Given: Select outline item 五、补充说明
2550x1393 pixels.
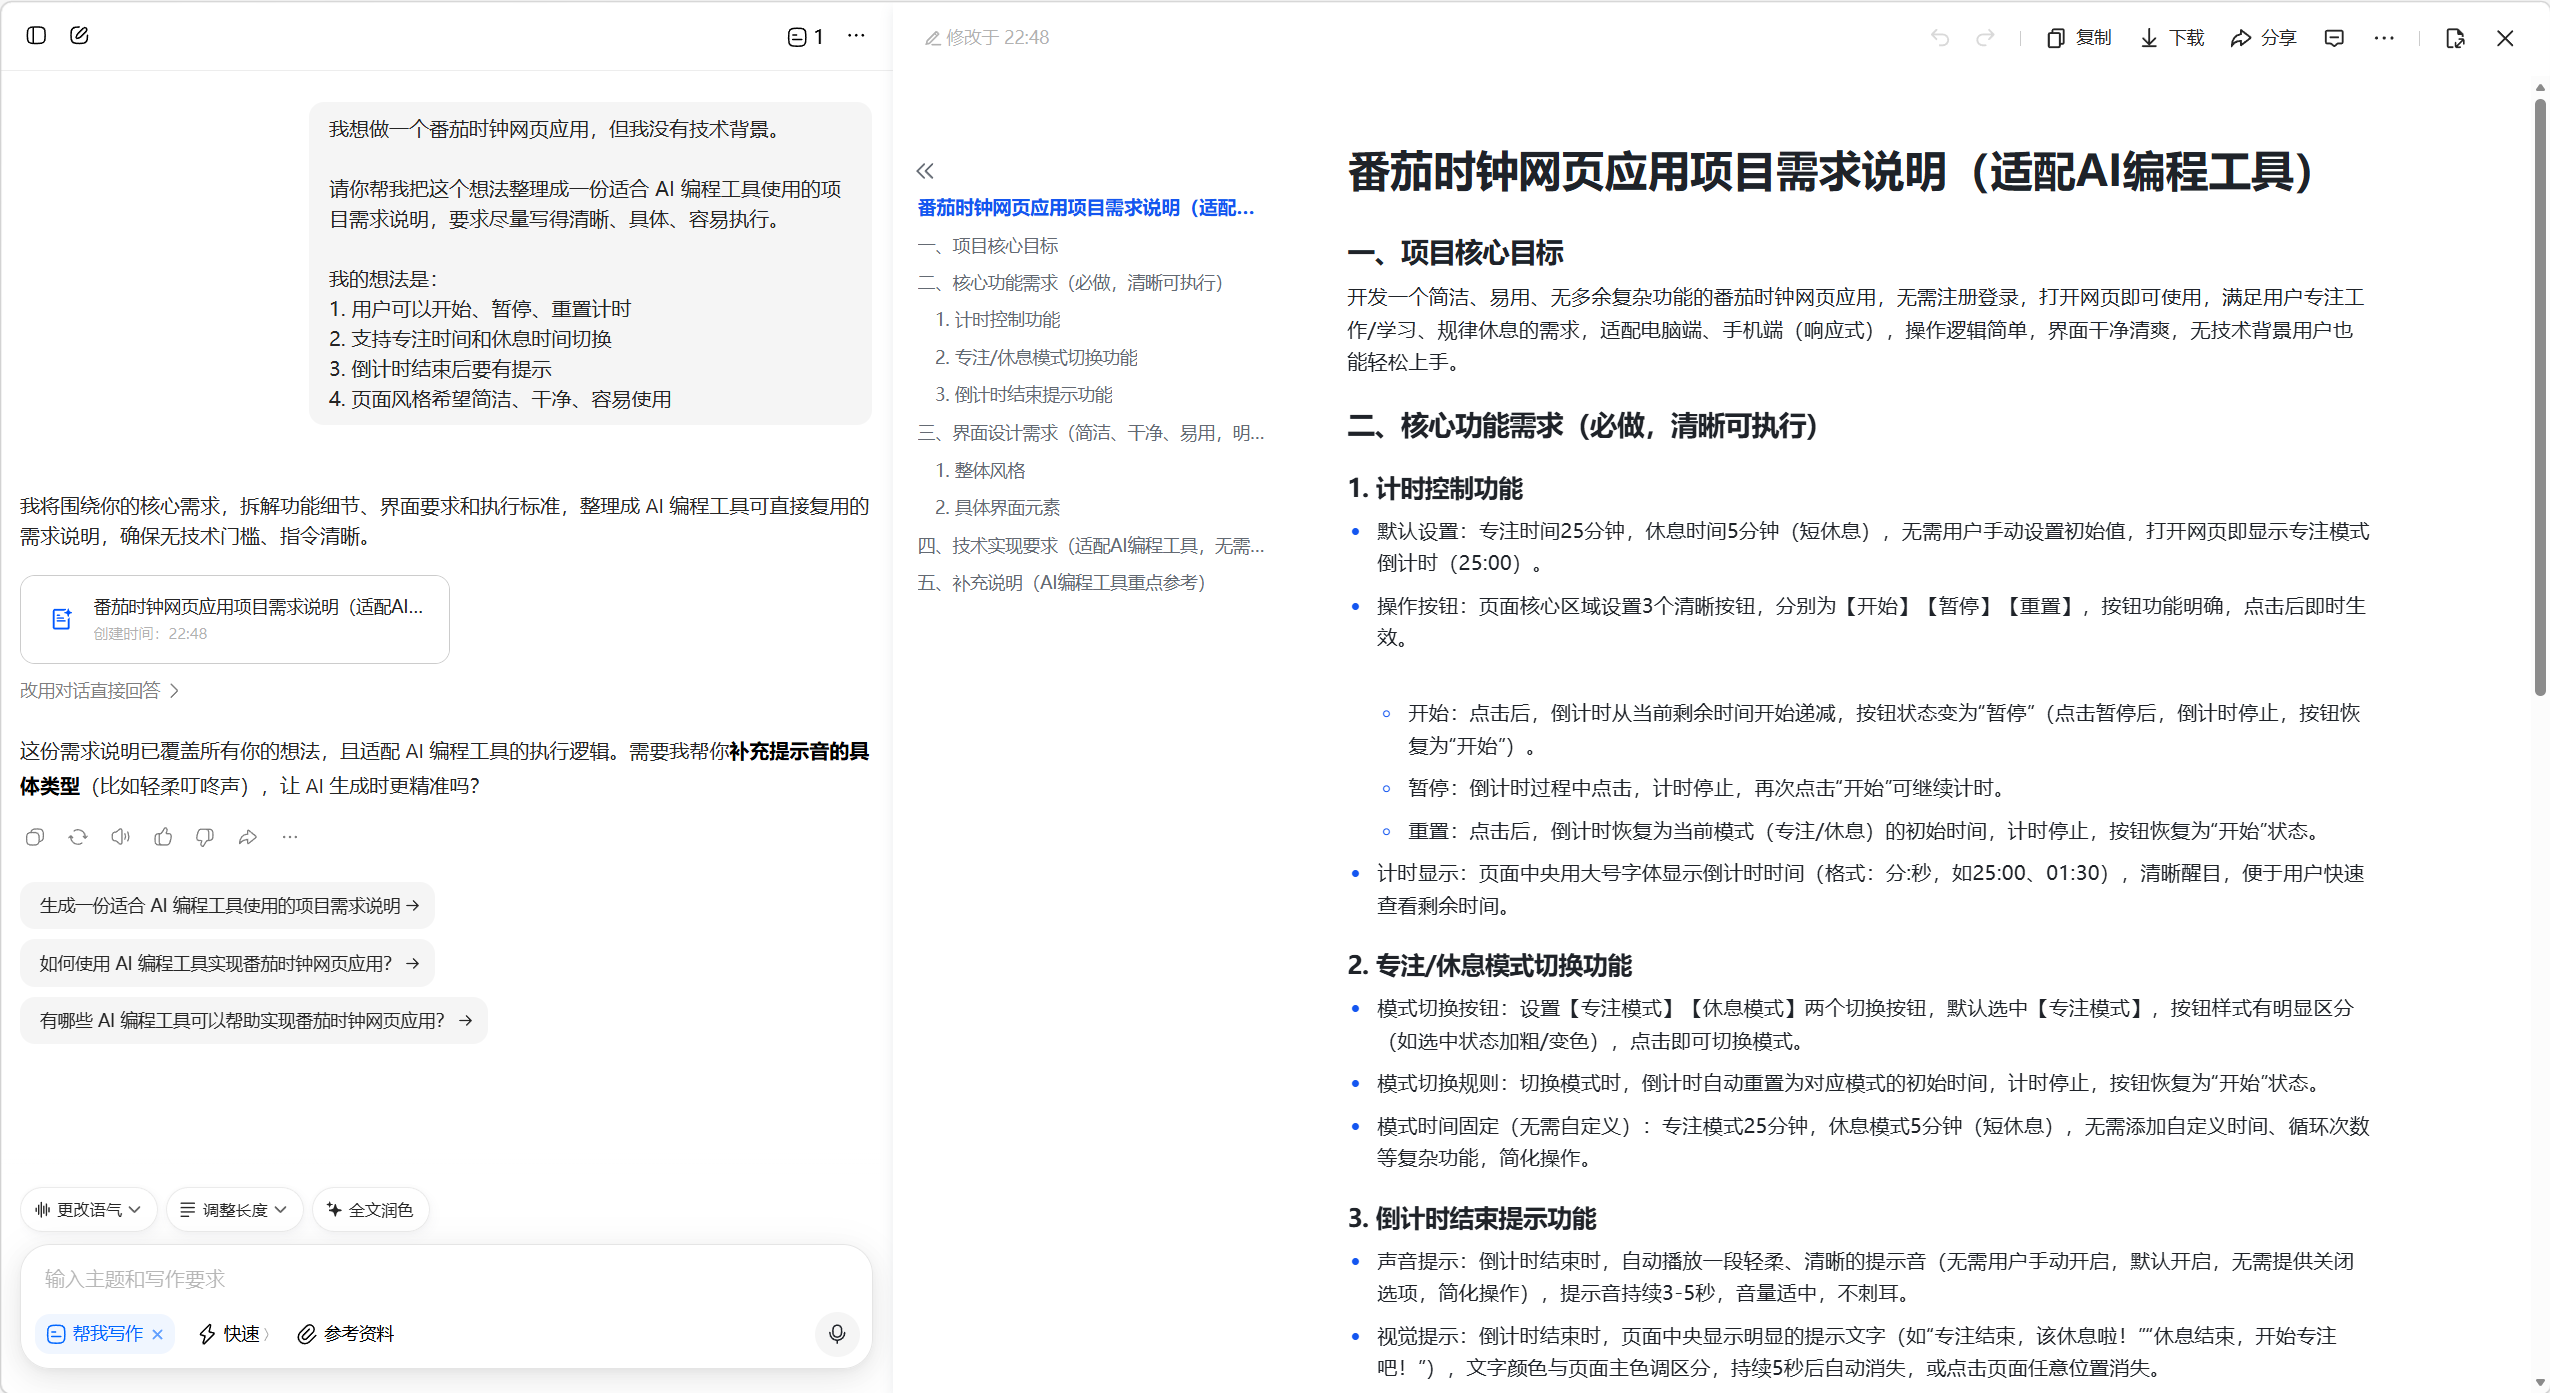Looking at the screenshot, I should click(x=1061, y=583).
